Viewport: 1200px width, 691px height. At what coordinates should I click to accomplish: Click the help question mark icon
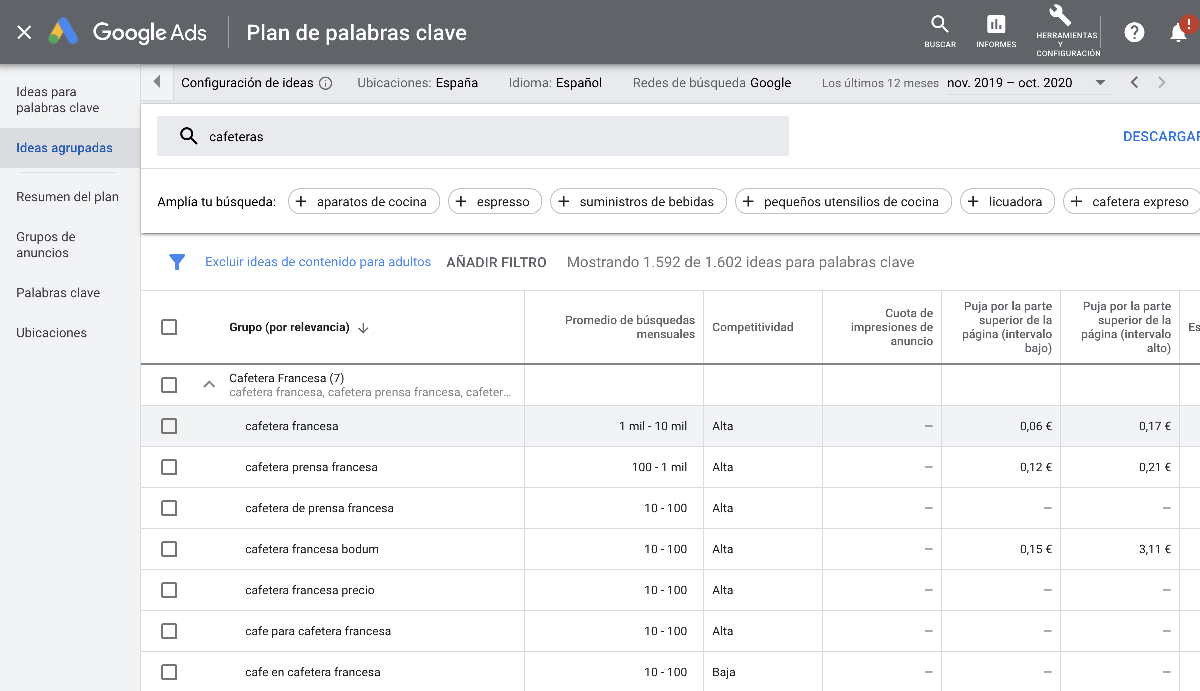coord(1134,32)
